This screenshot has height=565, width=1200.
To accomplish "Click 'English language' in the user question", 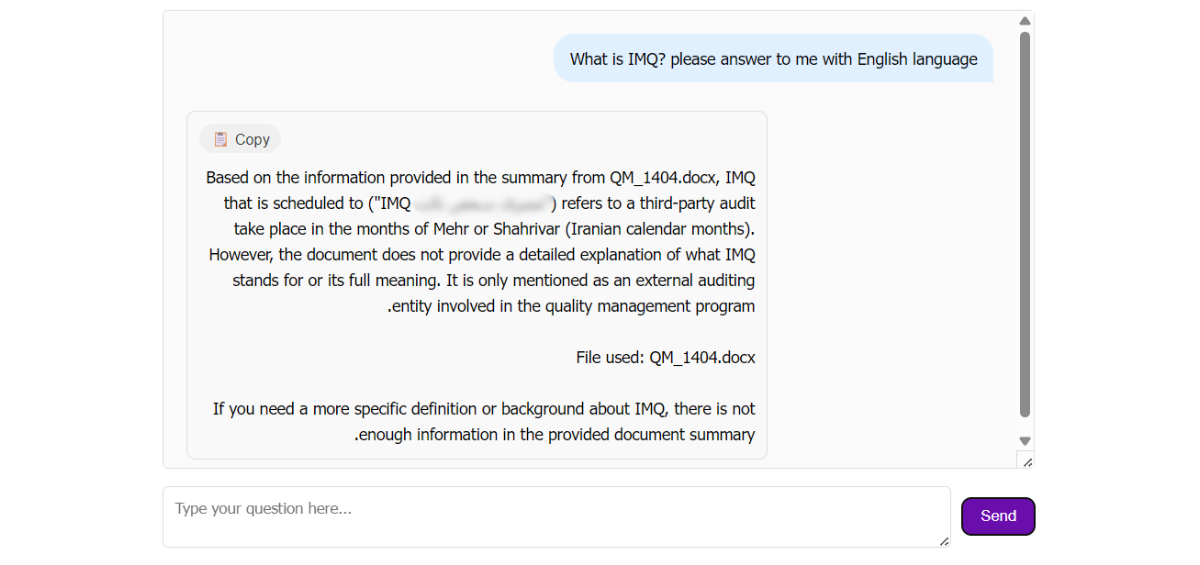I will point(918,59).
